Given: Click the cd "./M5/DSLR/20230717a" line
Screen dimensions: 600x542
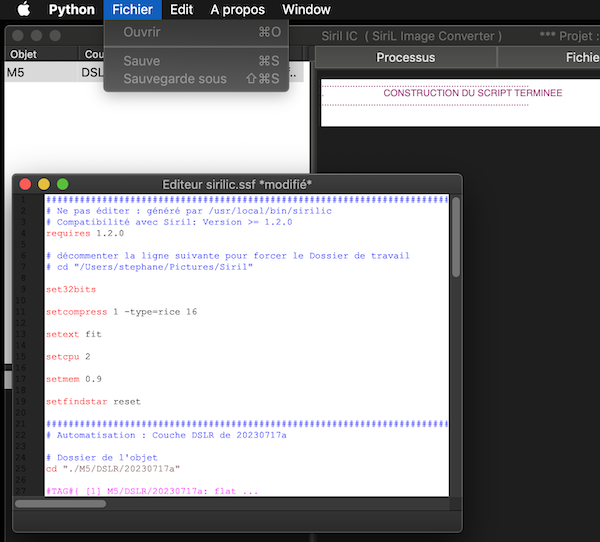Looking at the screenshot, I should coord(113,469).
